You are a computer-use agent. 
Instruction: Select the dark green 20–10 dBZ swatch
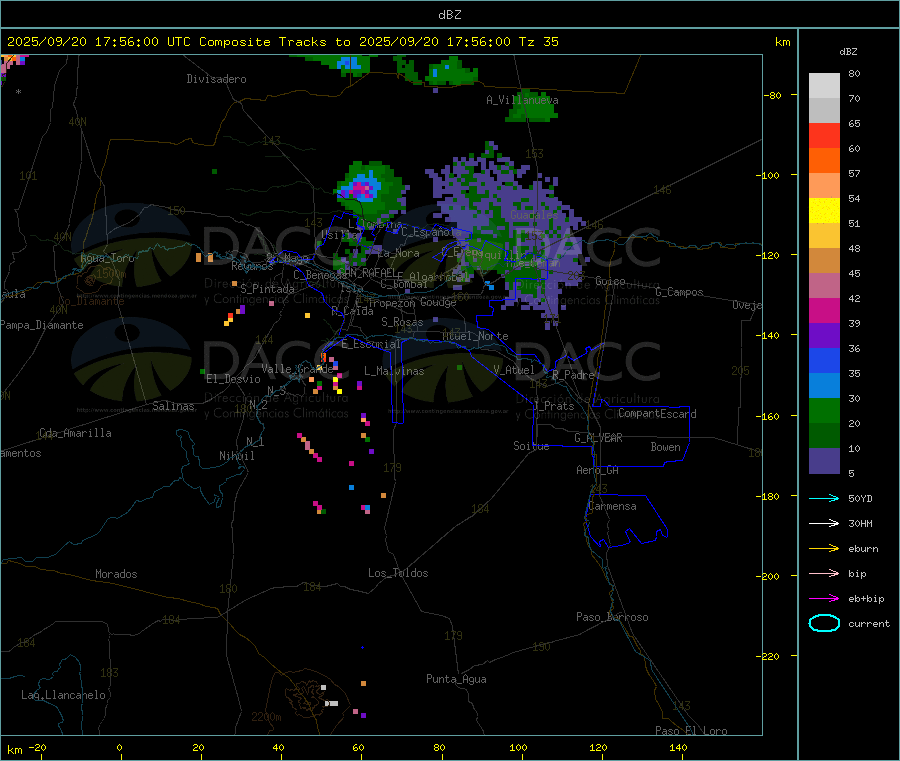point(824,436)
